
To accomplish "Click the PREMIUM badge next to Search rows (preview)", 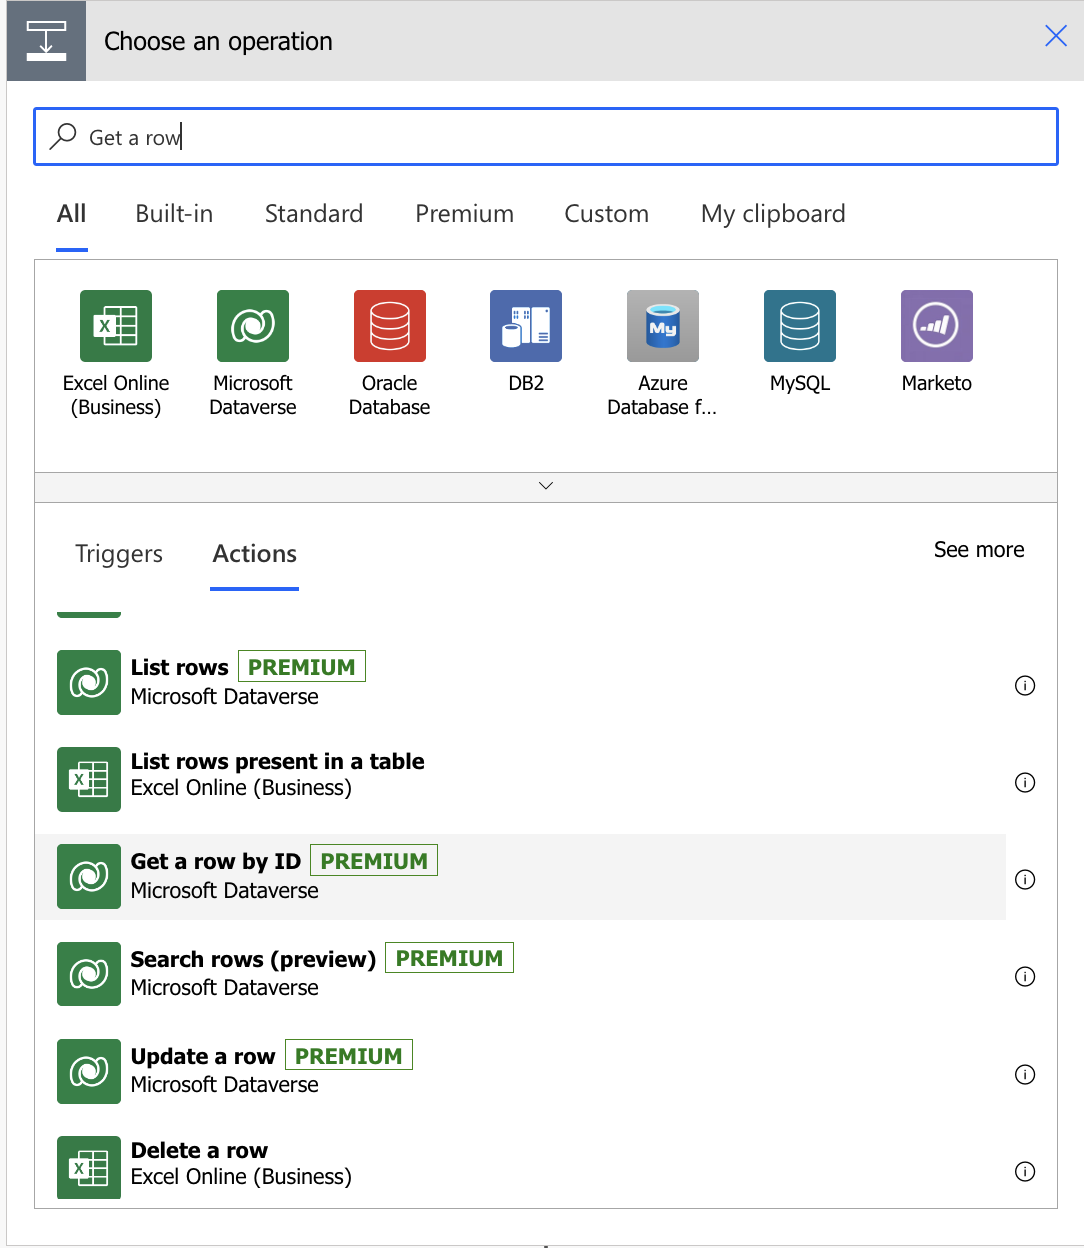I will coord(450,958).
